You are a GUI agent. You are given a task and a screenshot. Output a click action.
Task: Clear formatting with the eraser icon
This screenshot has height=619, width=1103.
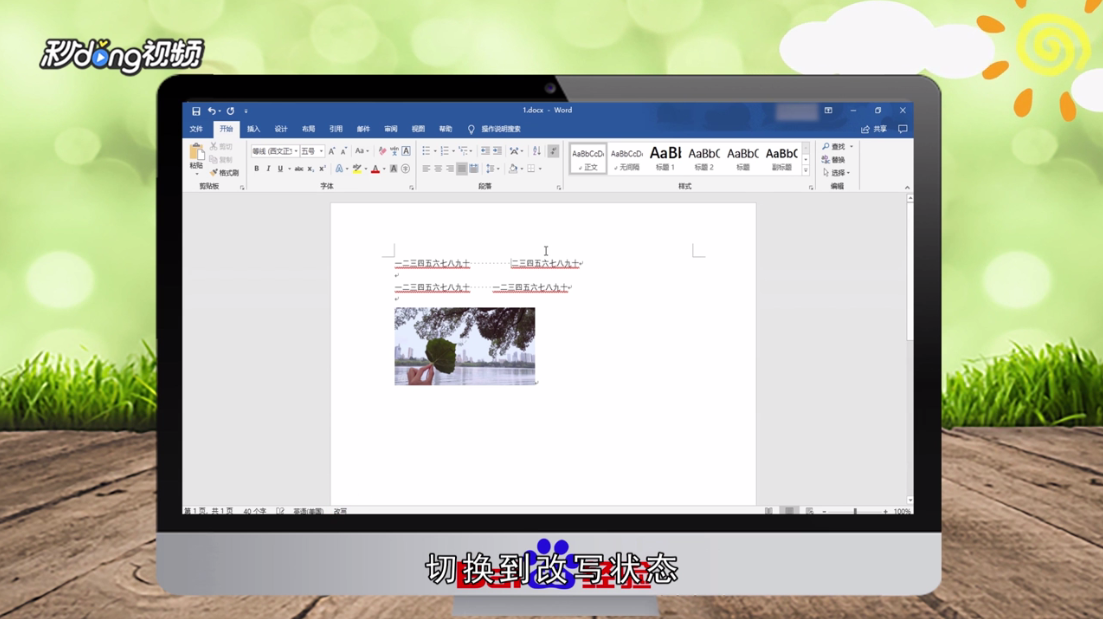(382, 150)
